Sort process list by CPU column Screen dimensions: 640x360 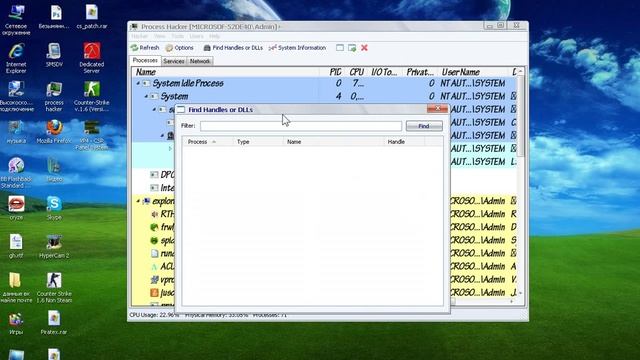[356, 72]
